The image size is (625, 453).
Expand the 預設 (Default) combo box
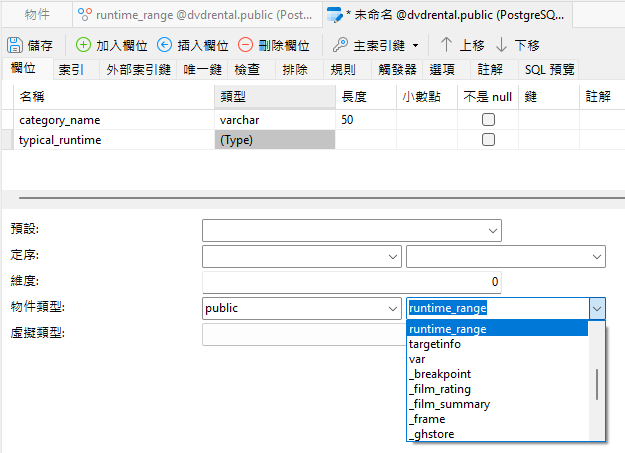(x=493, y=230)
